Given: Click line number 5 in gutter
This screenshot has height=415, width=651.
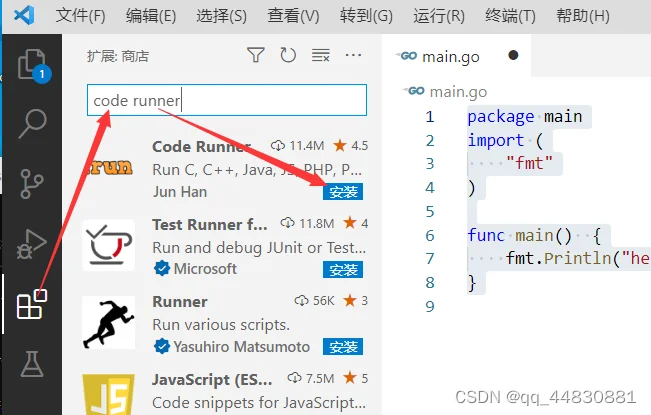Looking at the screenshot, I should [x=430, y=212].
